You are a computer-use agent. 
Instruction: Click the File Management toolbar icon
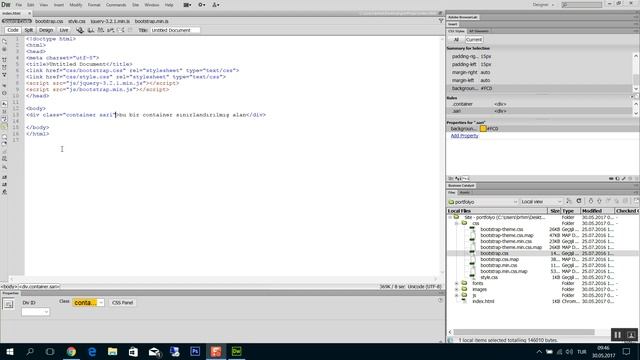91,30
